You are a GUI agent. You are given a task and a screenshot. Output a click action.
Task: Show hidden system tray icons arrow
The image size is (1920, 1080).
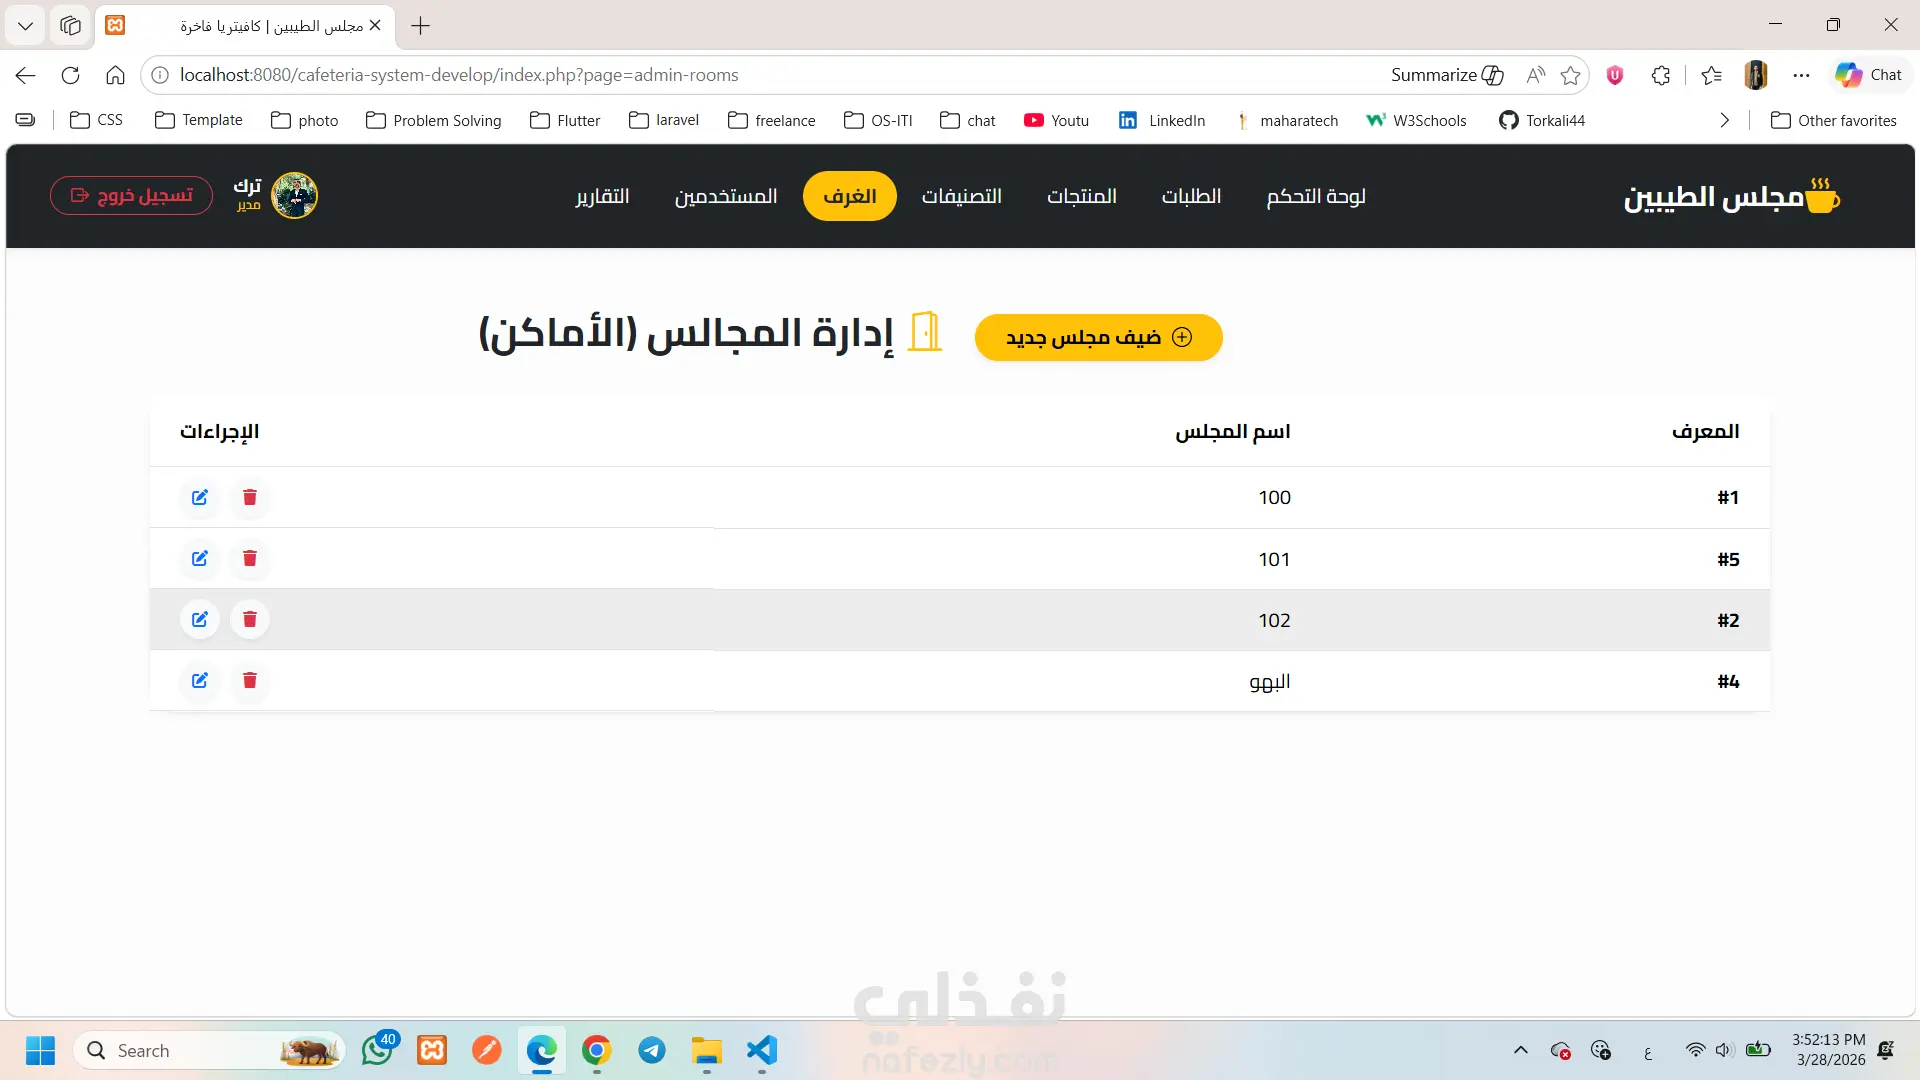pos(1521,1050)
